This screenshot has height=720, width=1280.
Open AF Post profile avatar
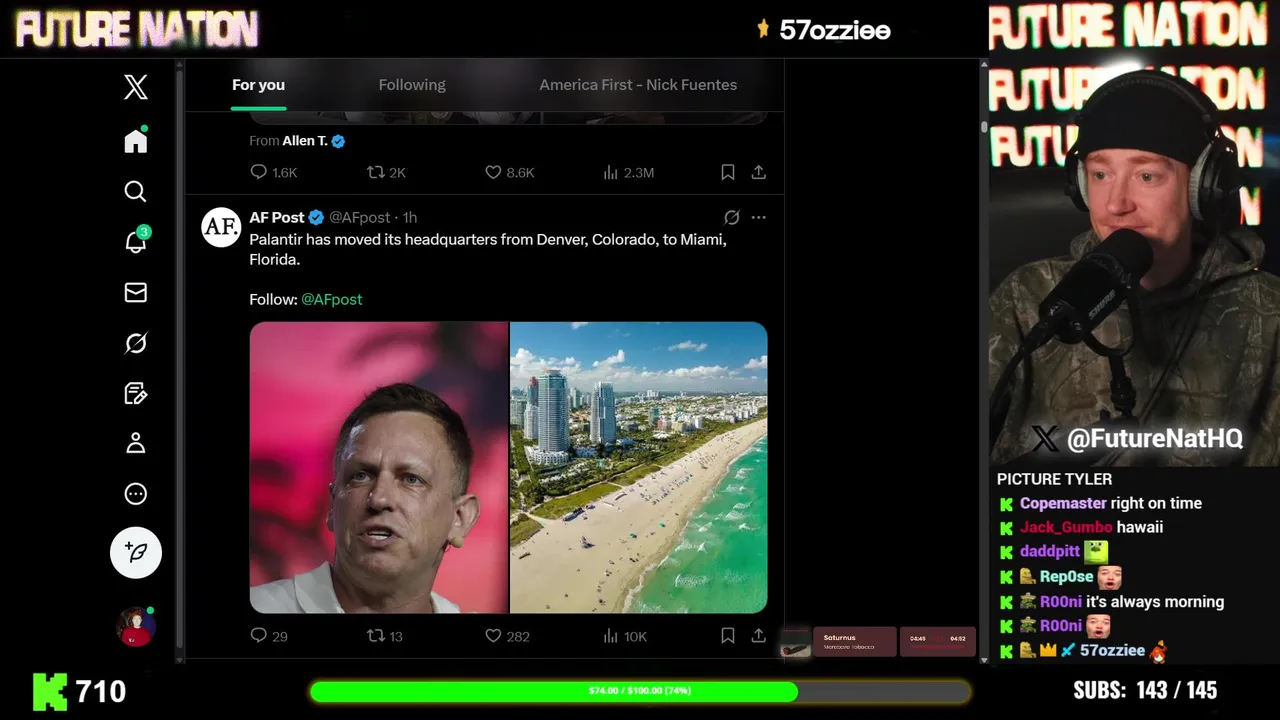[221, 228]
